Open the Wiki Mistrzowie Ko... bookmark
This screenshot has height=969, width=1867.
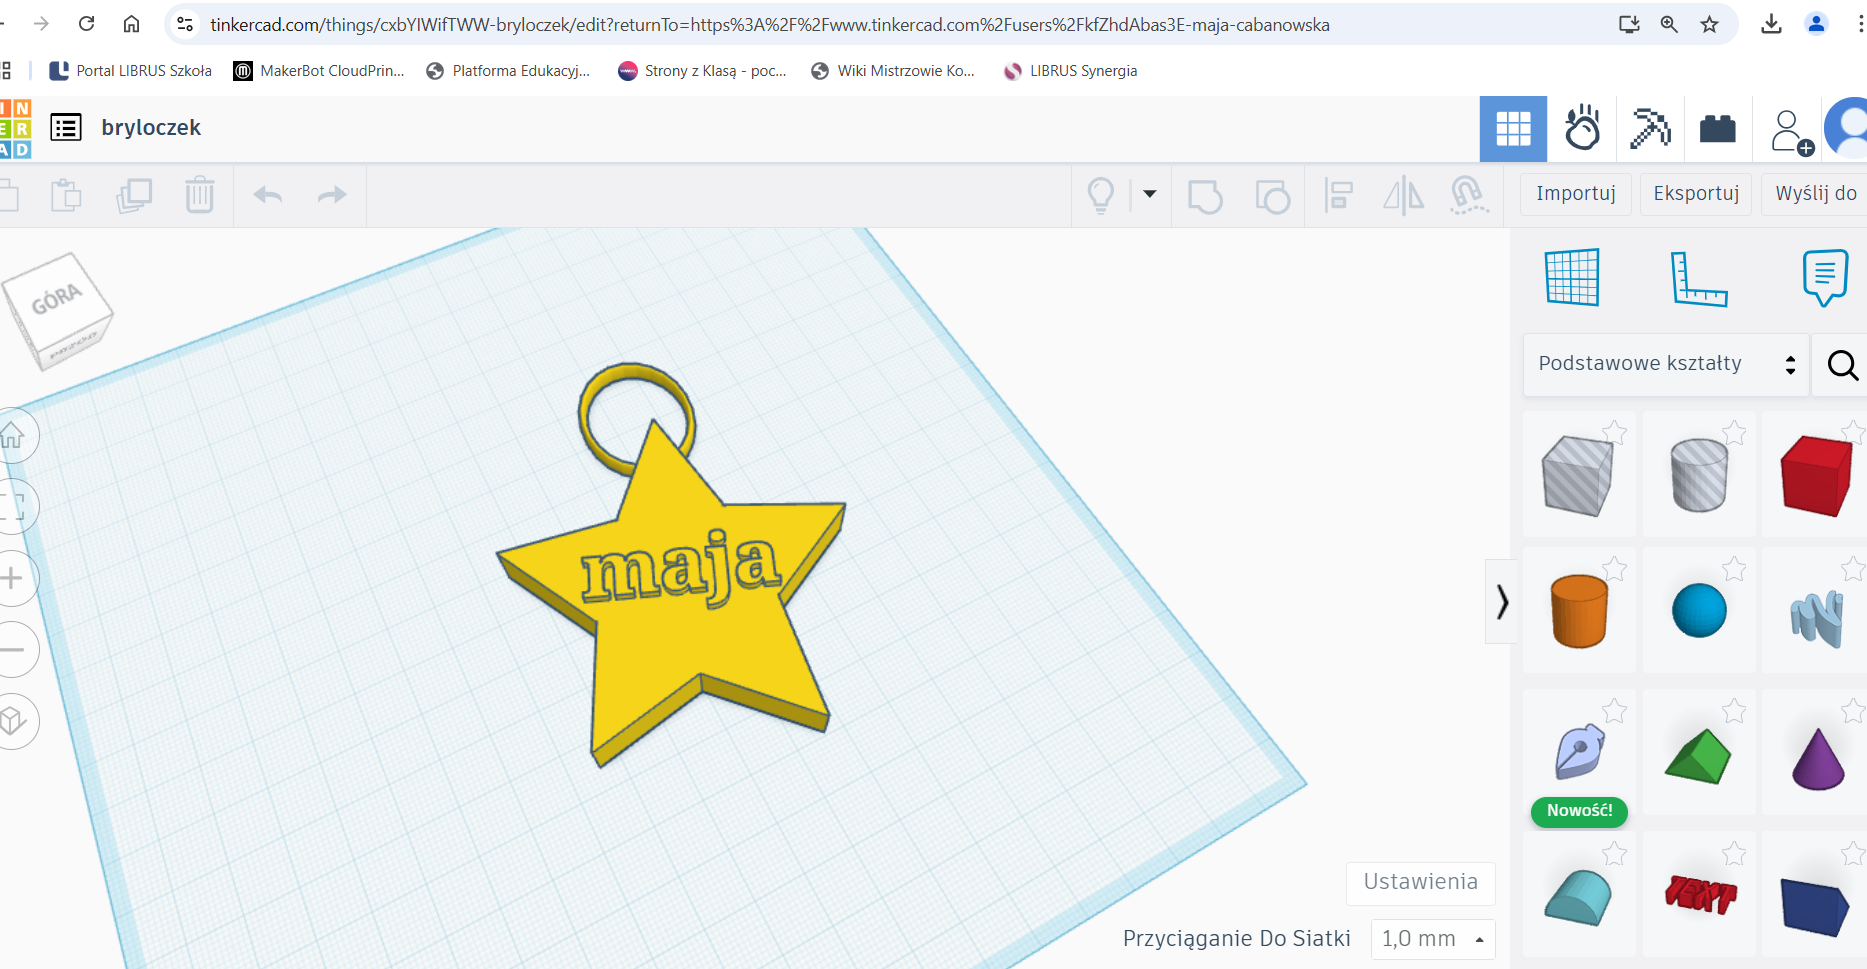[x=893, y=71]
